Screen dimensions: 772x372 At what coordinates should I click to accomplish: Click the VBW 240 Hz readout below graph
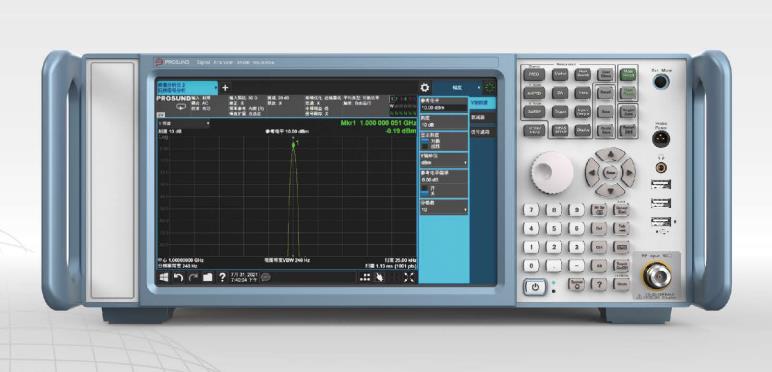(287, 260)
